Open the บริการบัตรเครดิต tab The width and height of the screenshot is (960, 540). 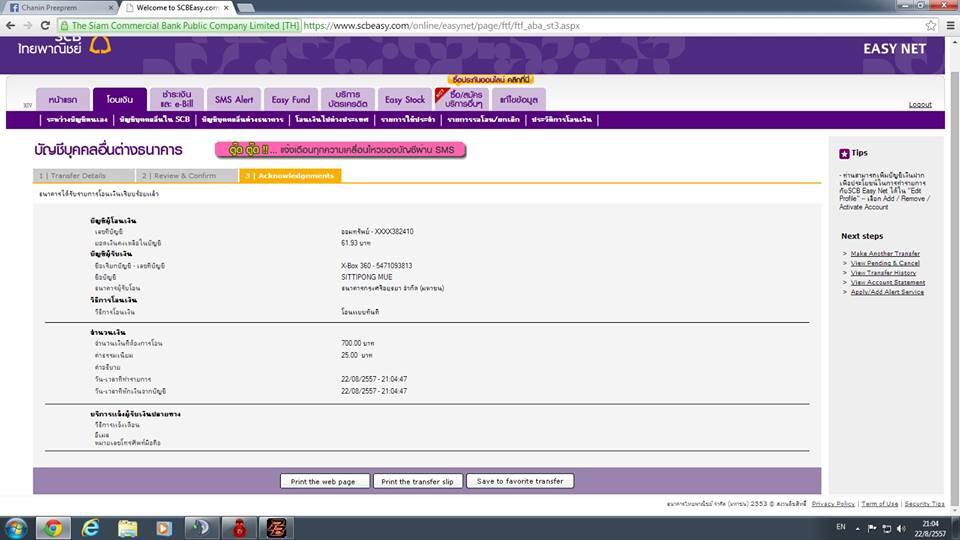(x=348, y=99)
